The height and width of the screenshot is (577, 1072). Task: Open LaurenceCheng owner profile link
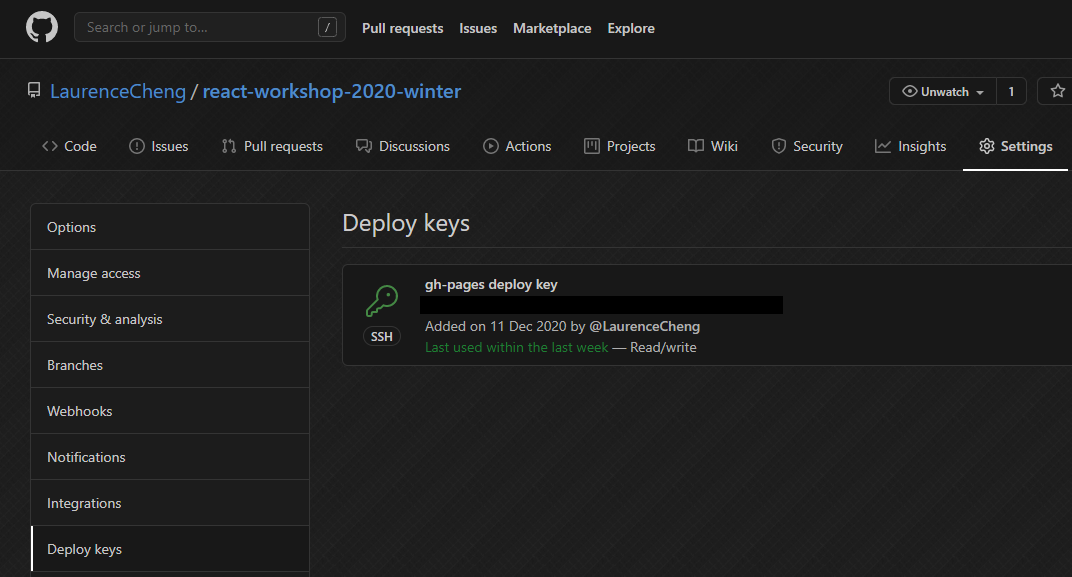click(x=118, y=91)
